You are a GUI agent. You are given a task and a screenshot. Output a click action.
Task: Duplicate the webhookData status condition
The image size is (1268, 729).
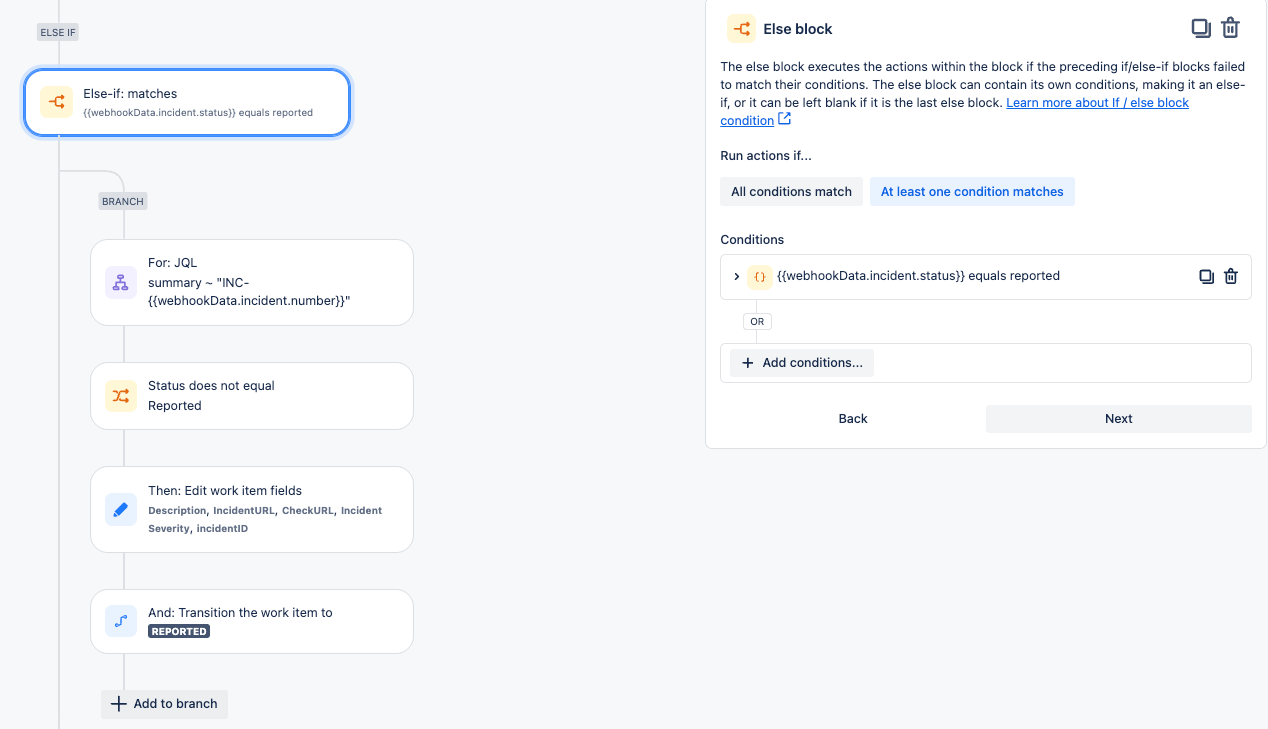click(1207, 277)
